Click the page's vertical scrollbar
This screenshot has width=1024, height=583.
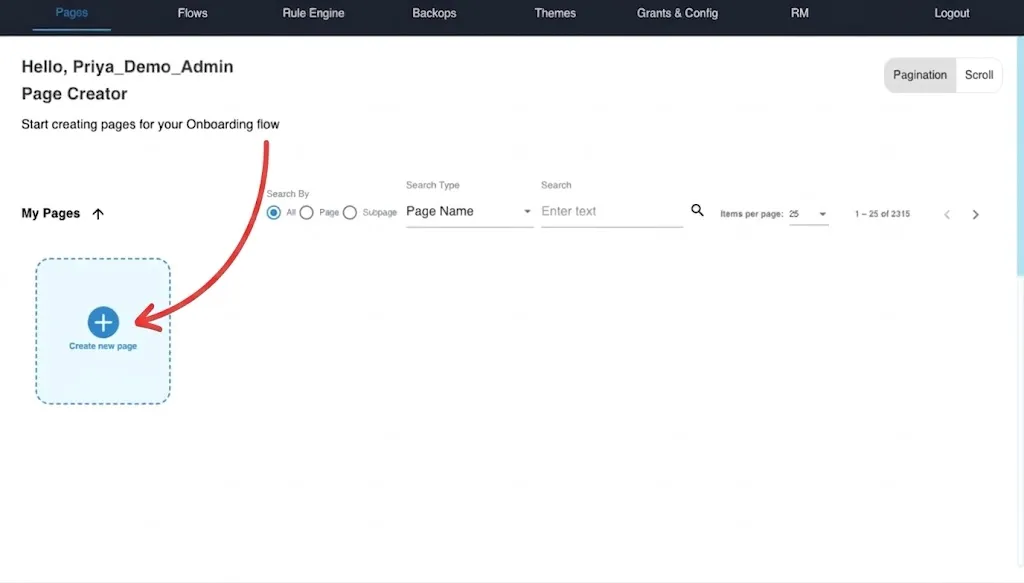click(1020, 157)
